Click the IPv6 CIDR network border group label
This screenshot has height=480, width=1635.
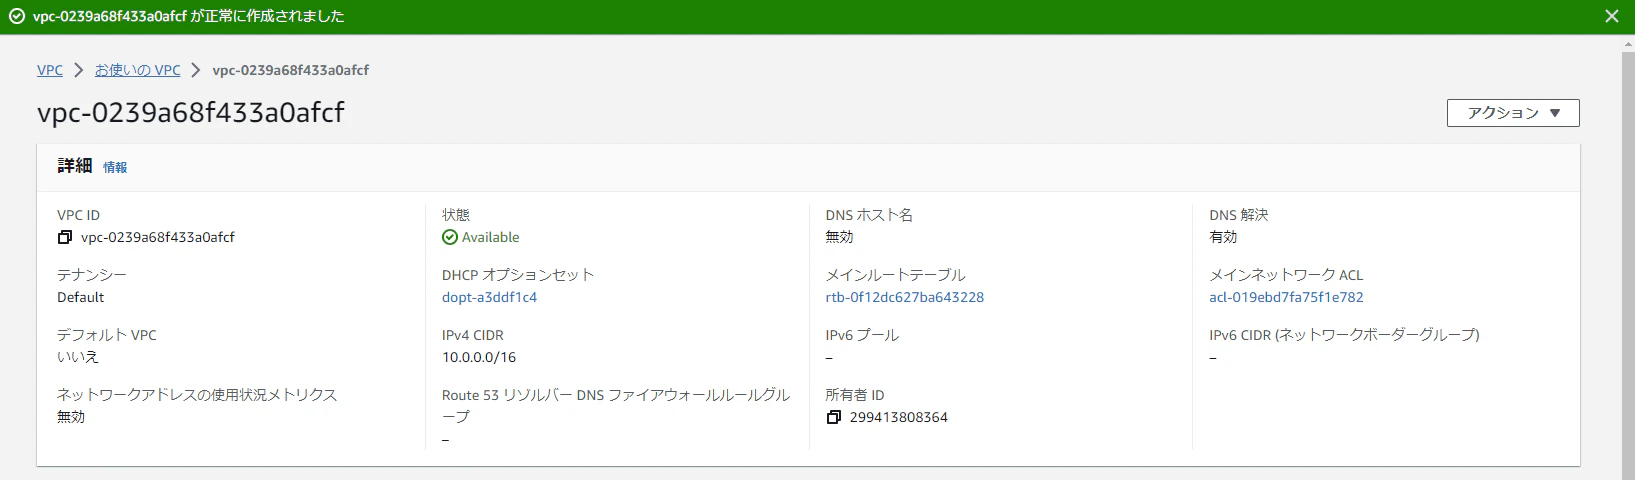coord(1344,335)
